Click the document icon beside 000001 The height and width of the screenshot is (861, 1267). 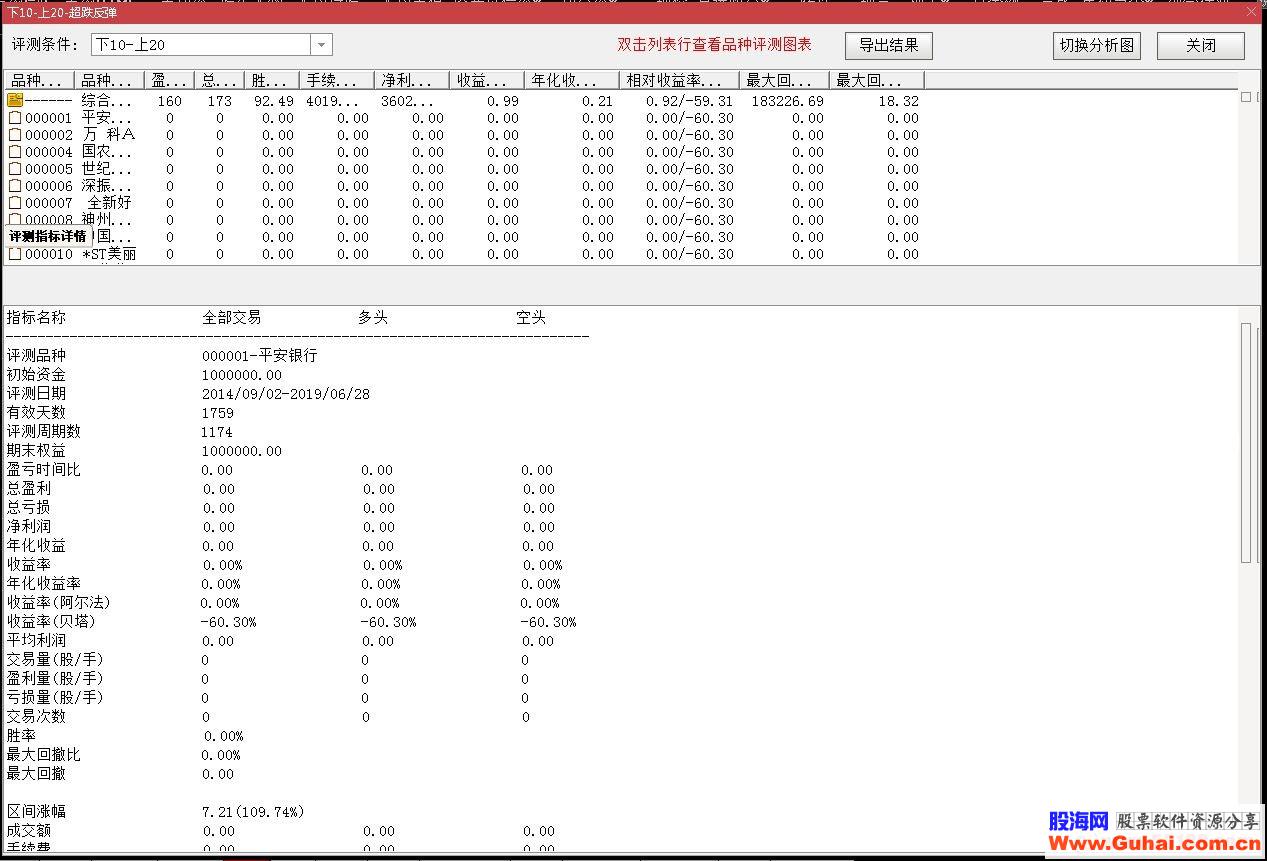[15, 118]
